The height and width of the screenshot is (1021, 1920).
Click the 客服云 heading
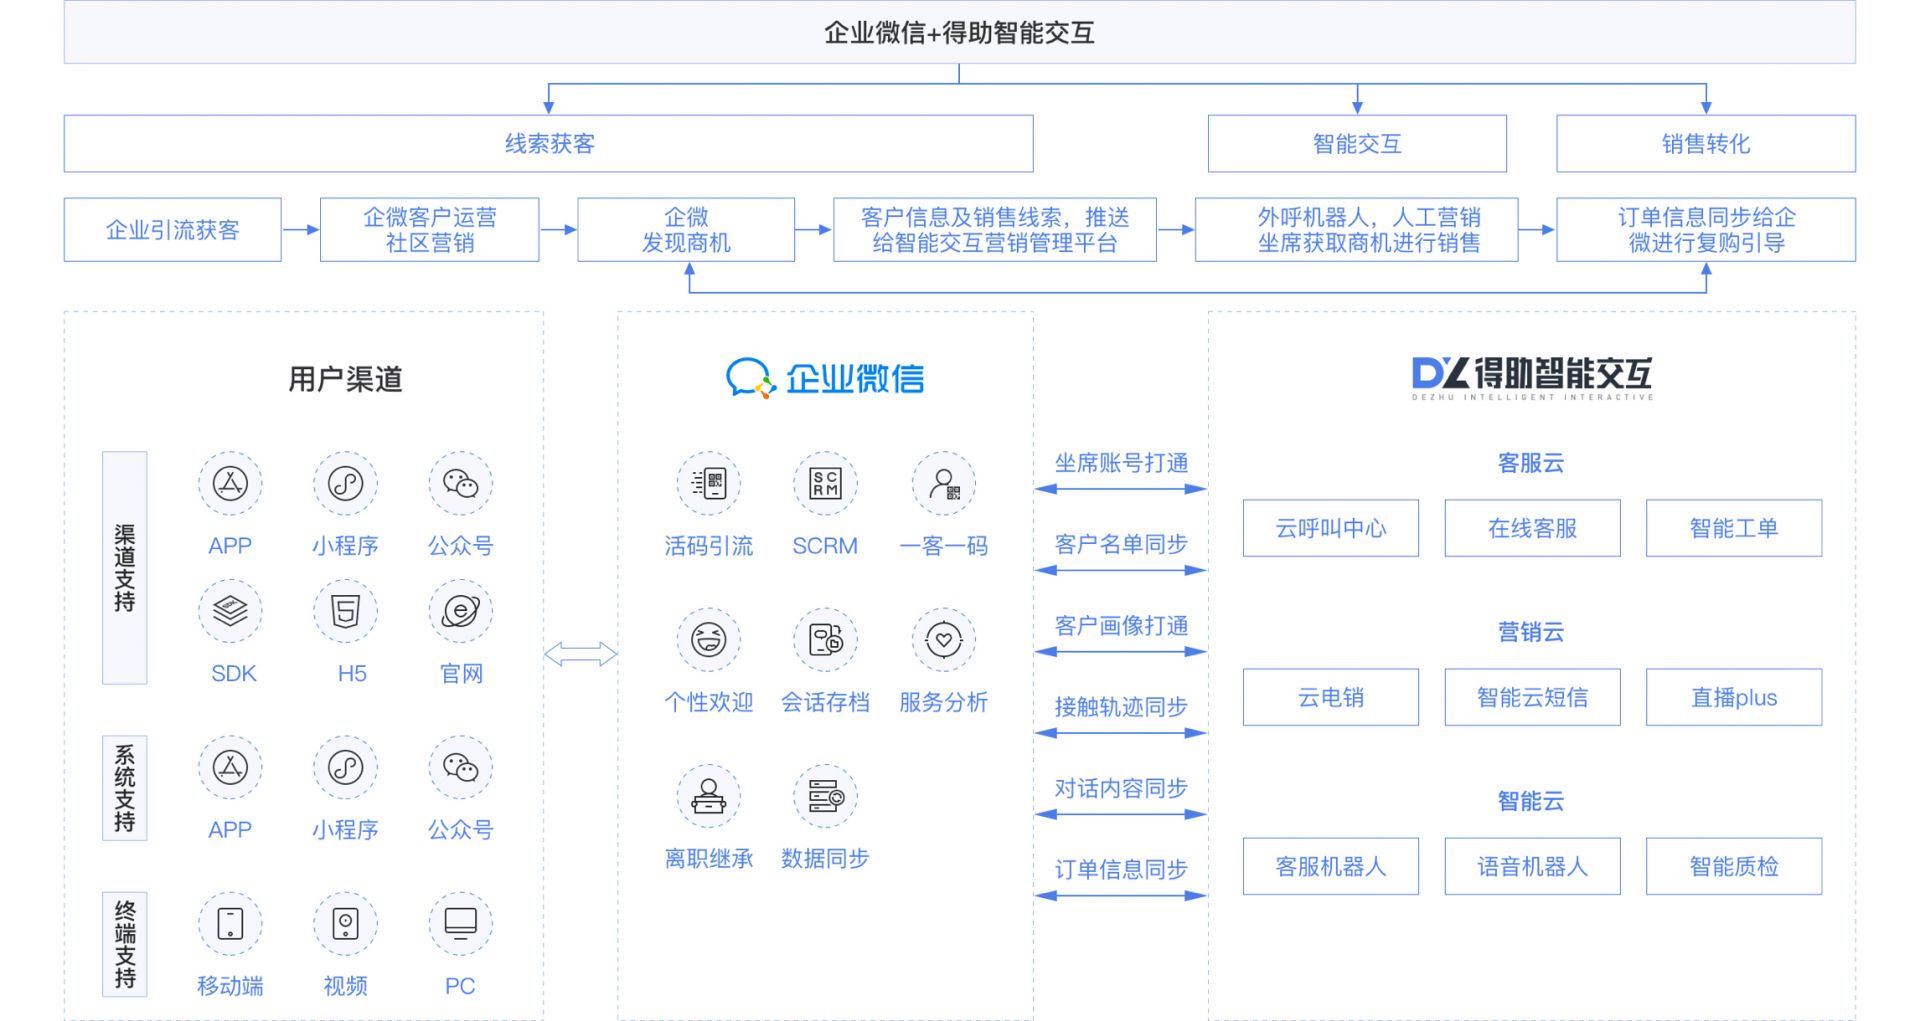[x=1531, y=463]
